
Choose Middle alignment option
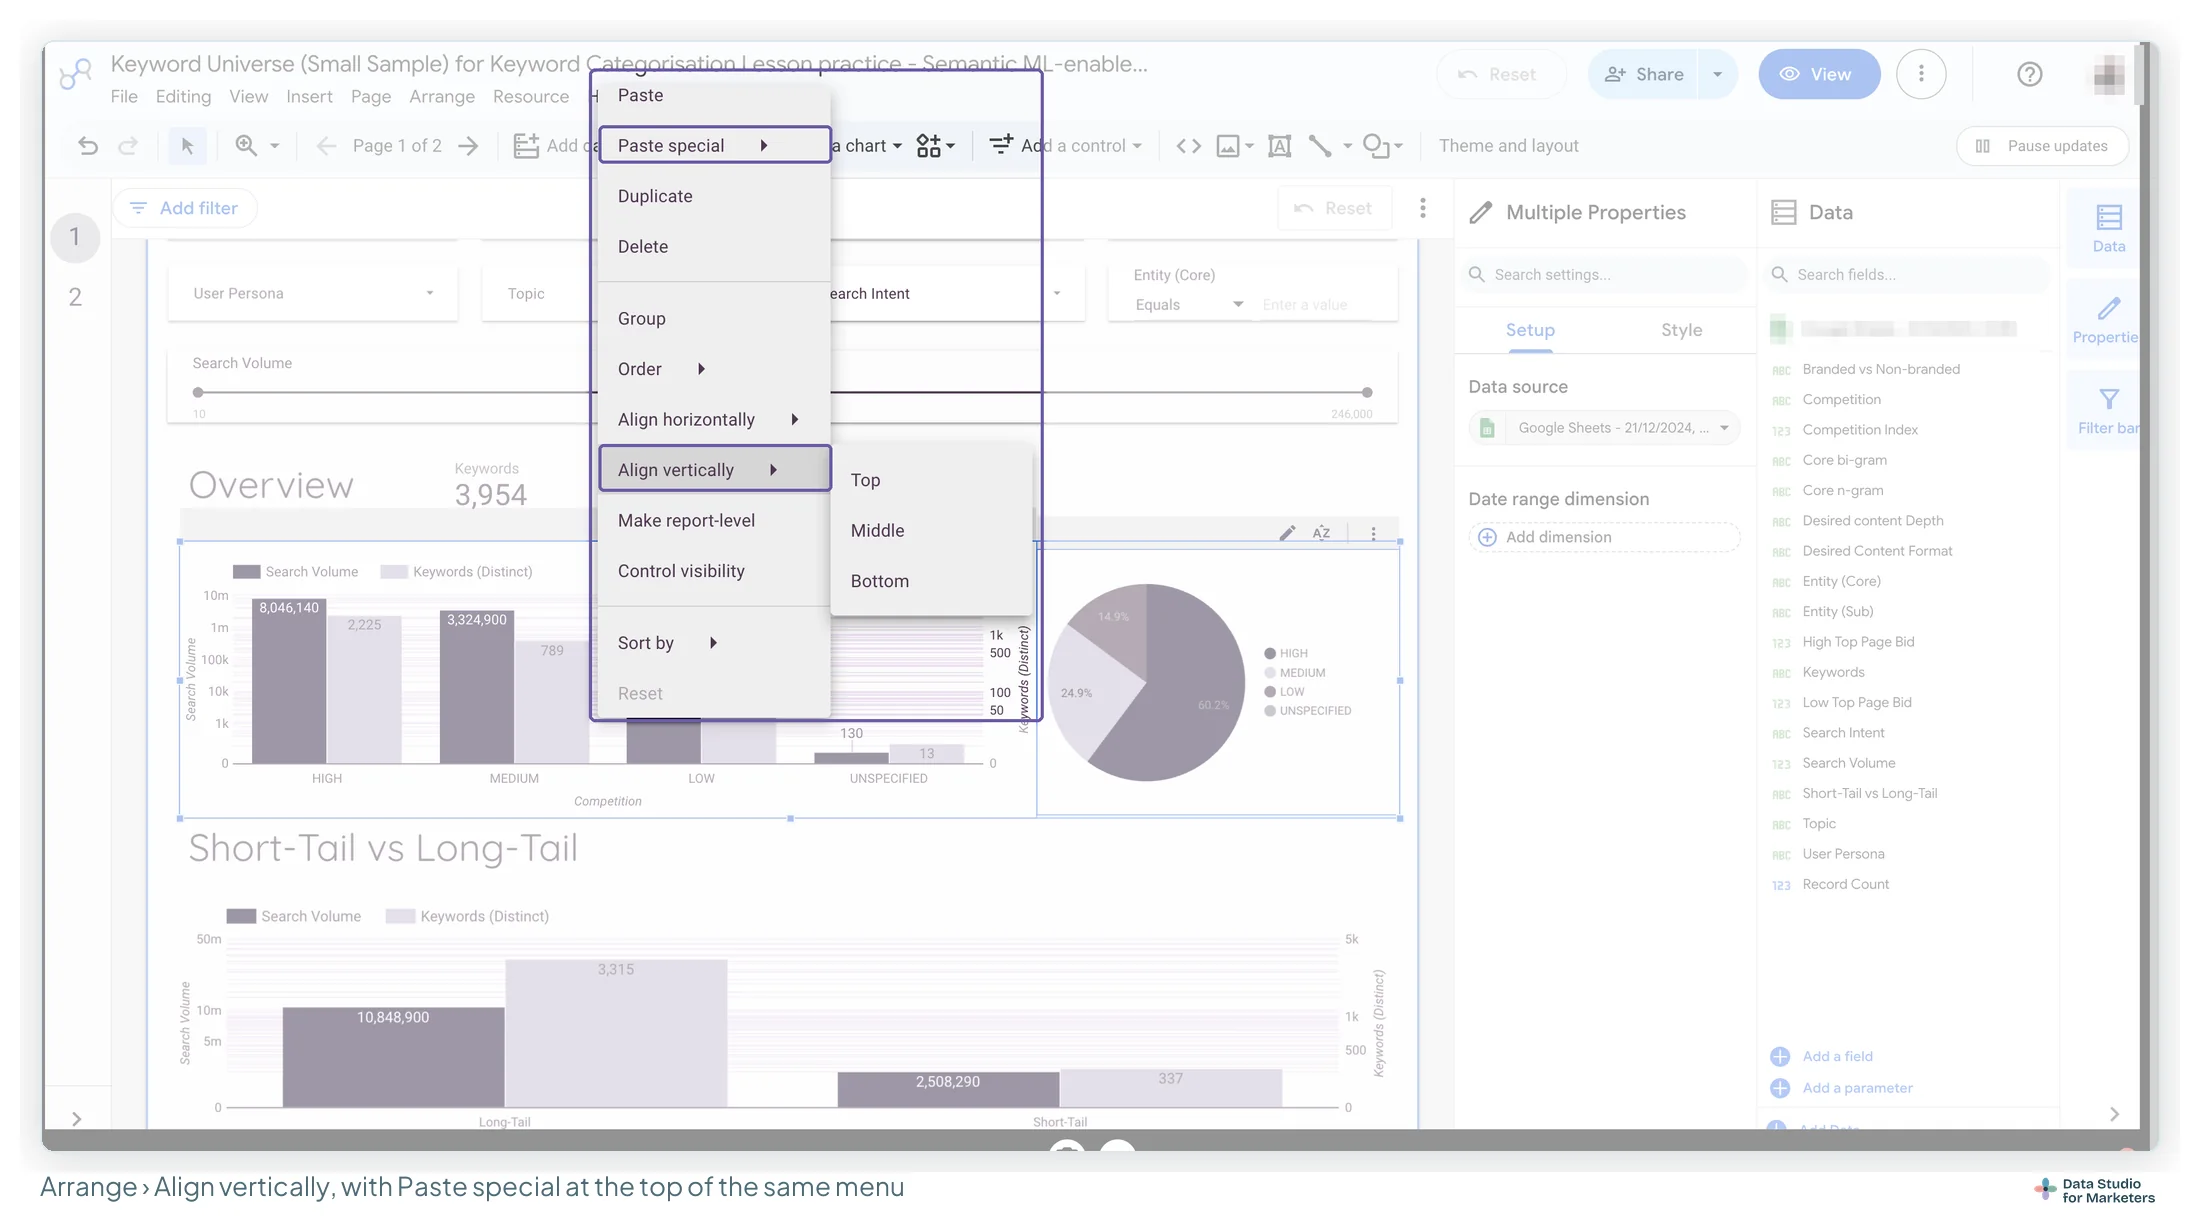point(931,530)
